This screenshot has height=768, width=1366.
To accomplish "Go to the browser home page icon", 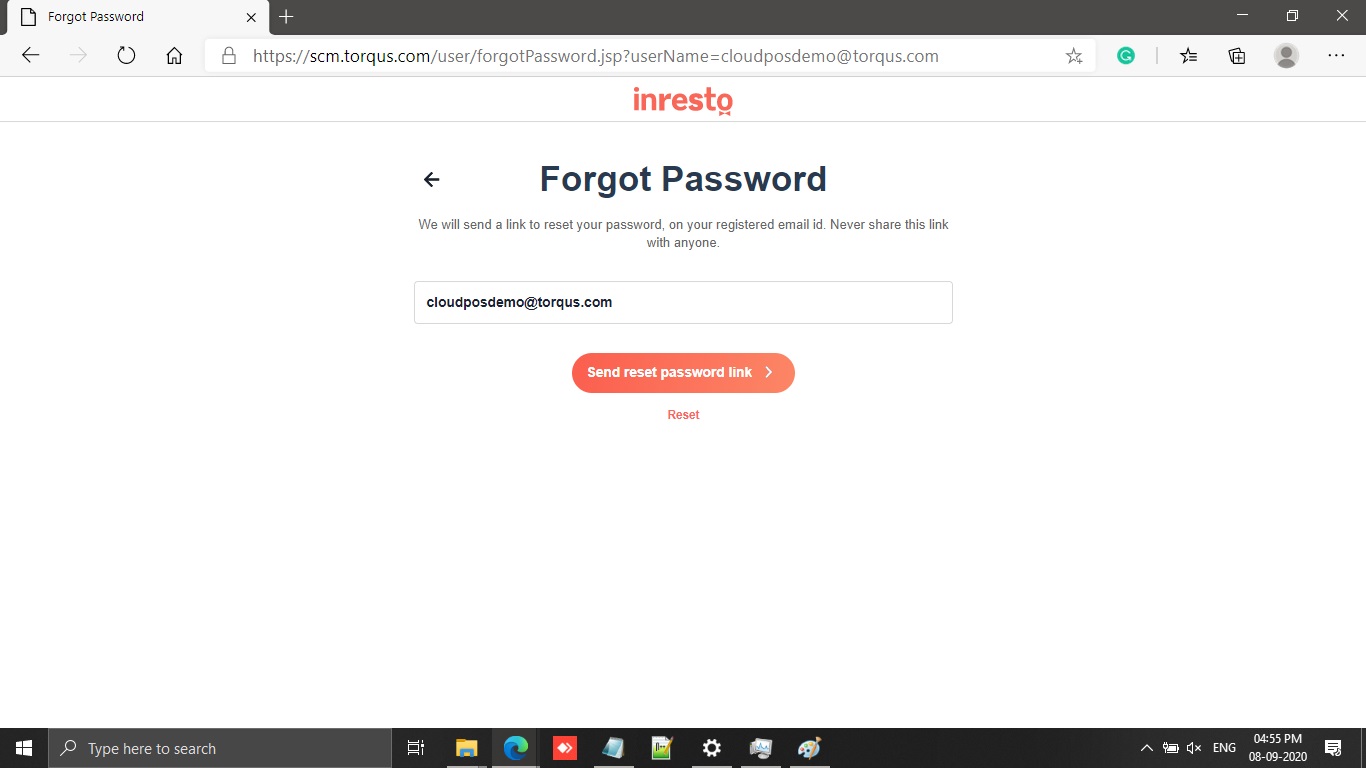I will click(x=174, y=56).
